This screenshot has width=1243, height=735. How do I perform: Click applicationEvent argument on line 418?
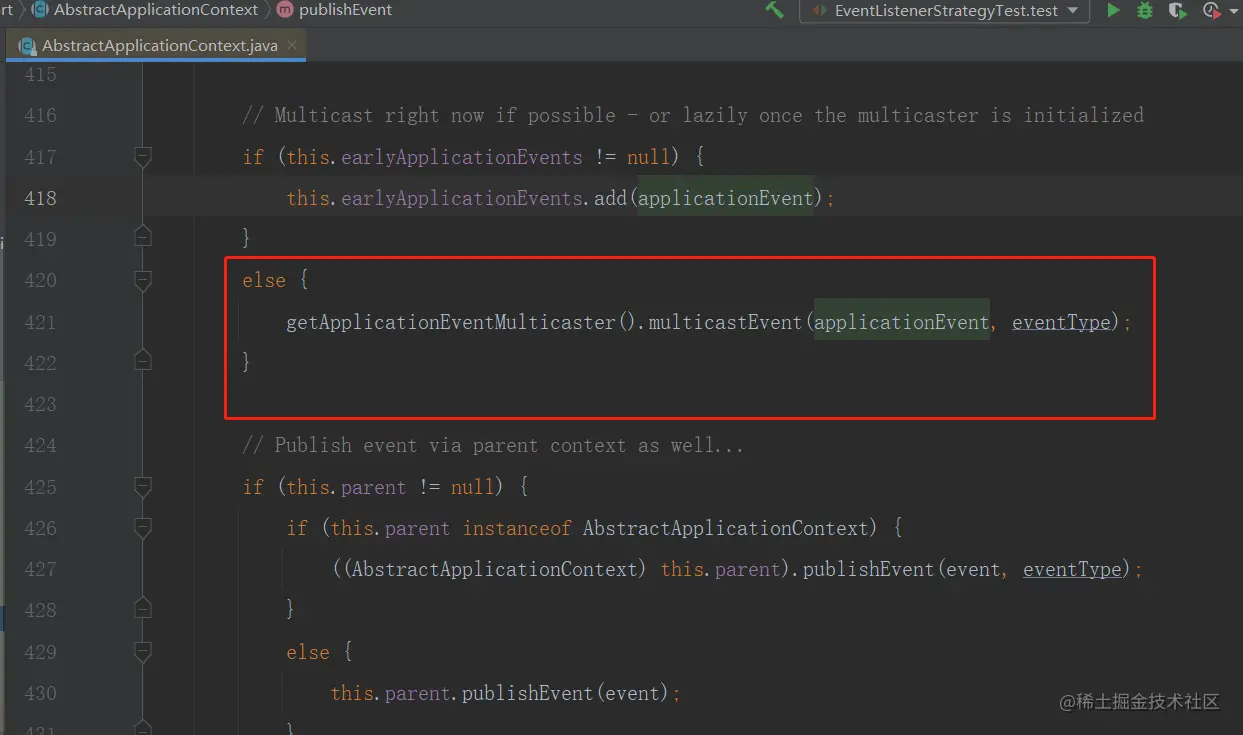pos(726,198)
